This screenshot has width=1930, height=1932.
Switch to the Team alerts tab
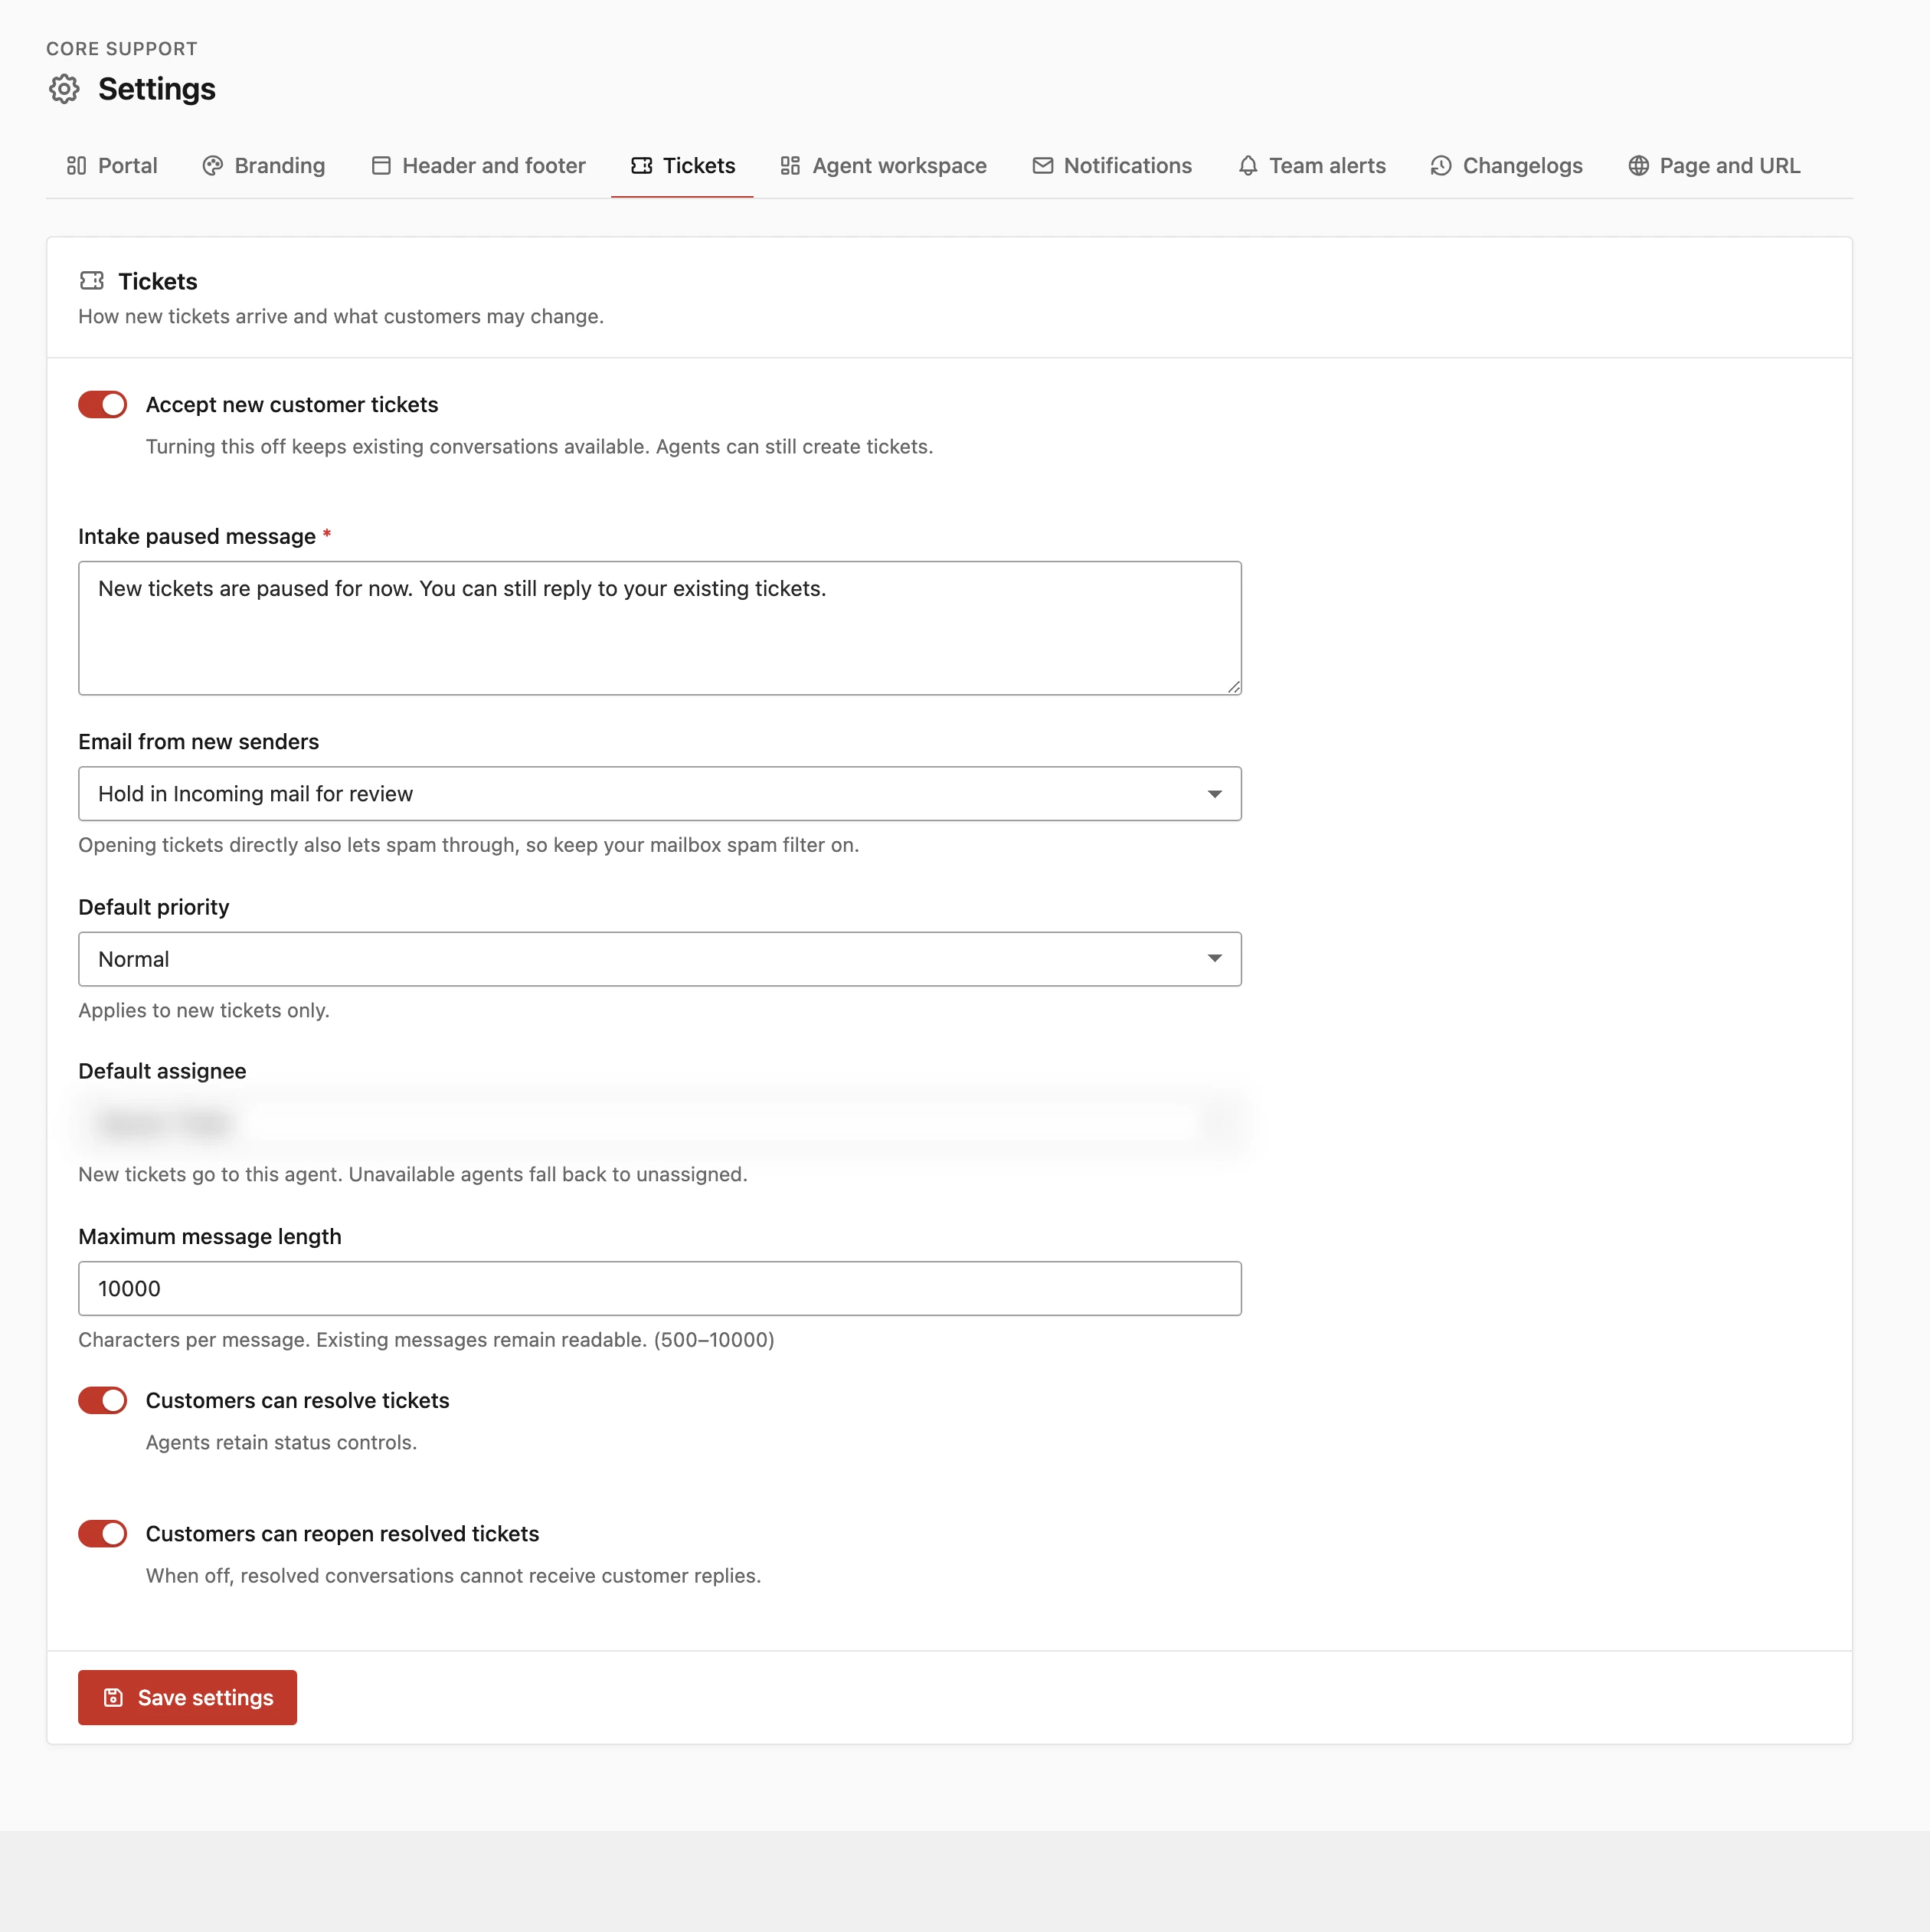(1312, 166)
